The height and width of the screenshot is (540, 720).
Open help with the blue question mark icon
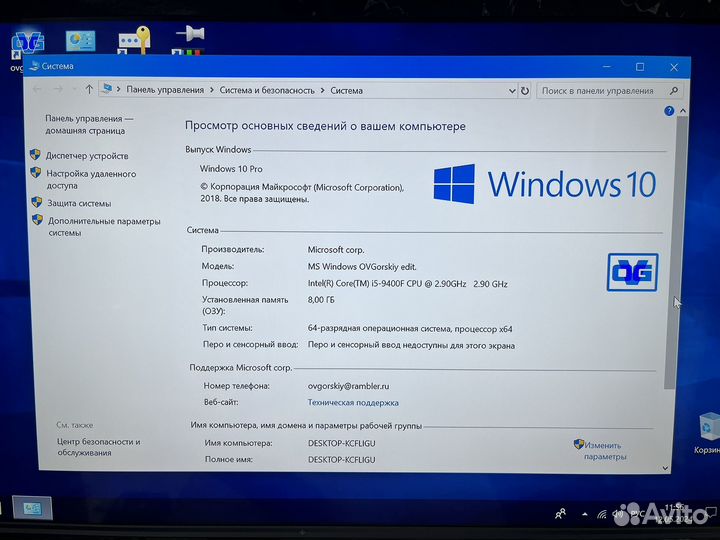(669, 111)
